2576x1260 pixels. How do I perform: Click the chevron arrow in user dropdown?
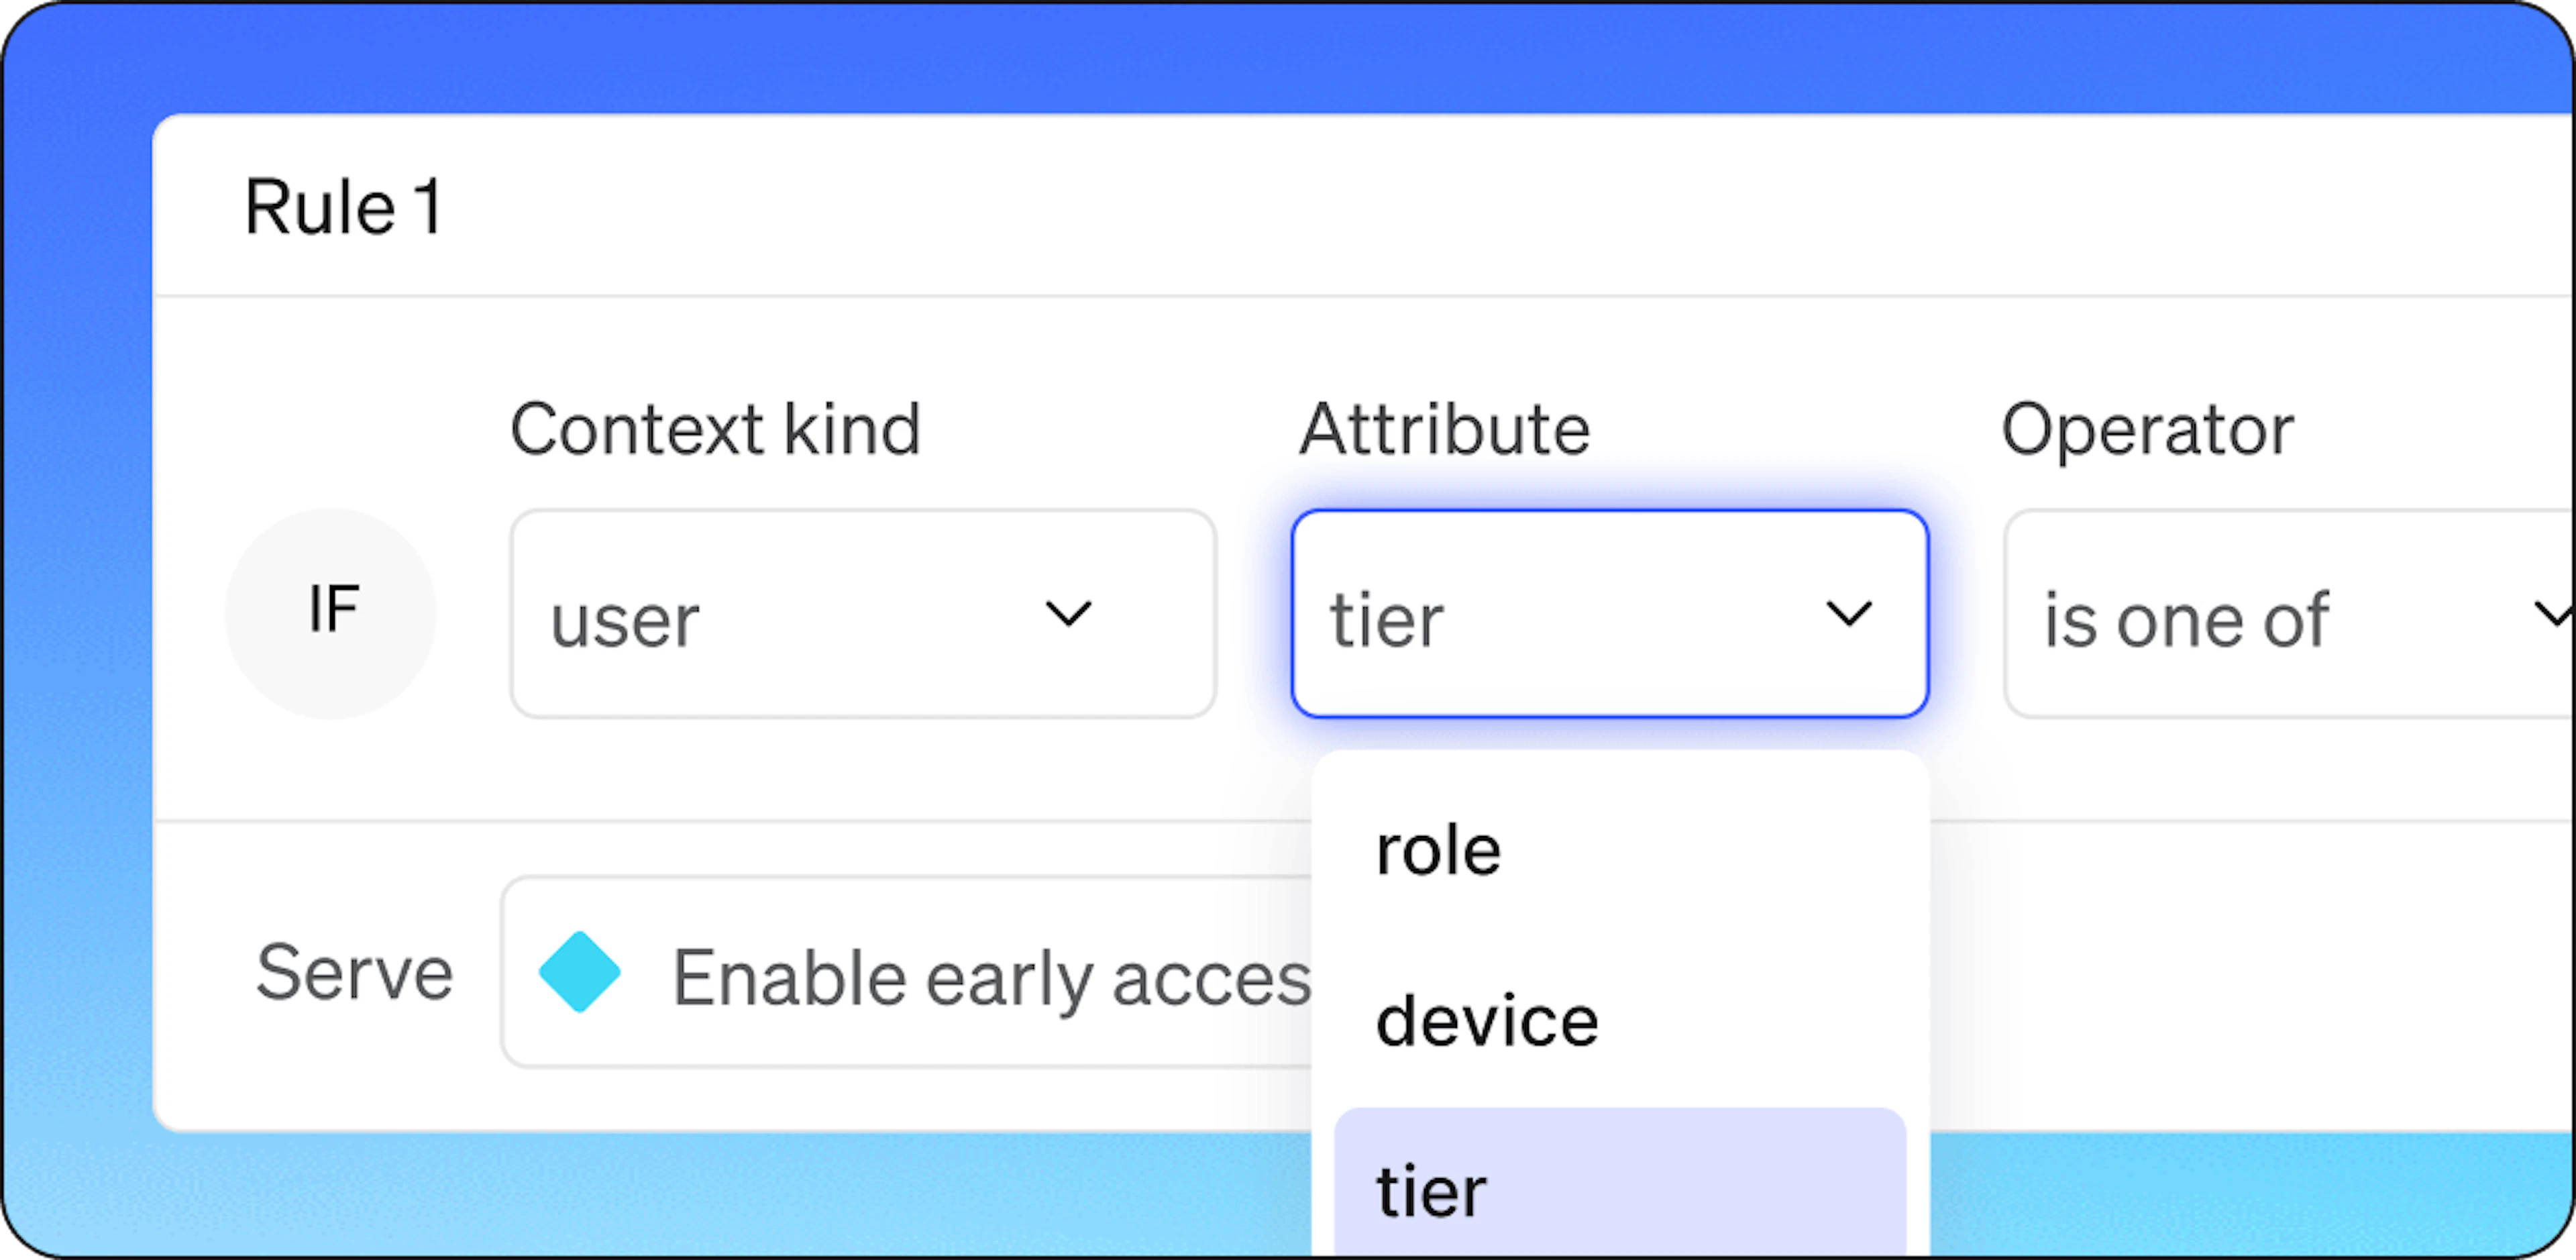(x=1068, y=613)
